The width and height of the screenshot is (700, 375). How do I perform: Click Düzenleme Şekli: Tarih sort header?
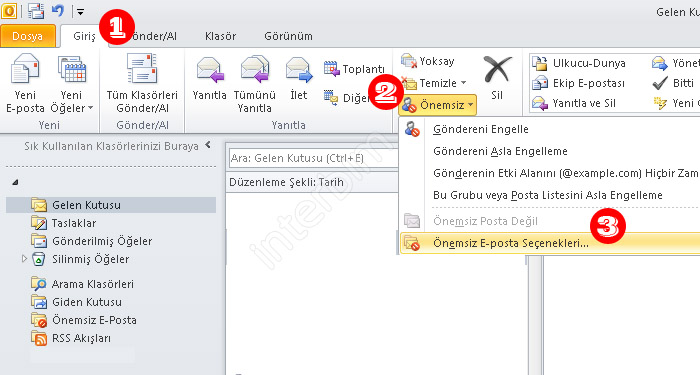click(312, 182)
